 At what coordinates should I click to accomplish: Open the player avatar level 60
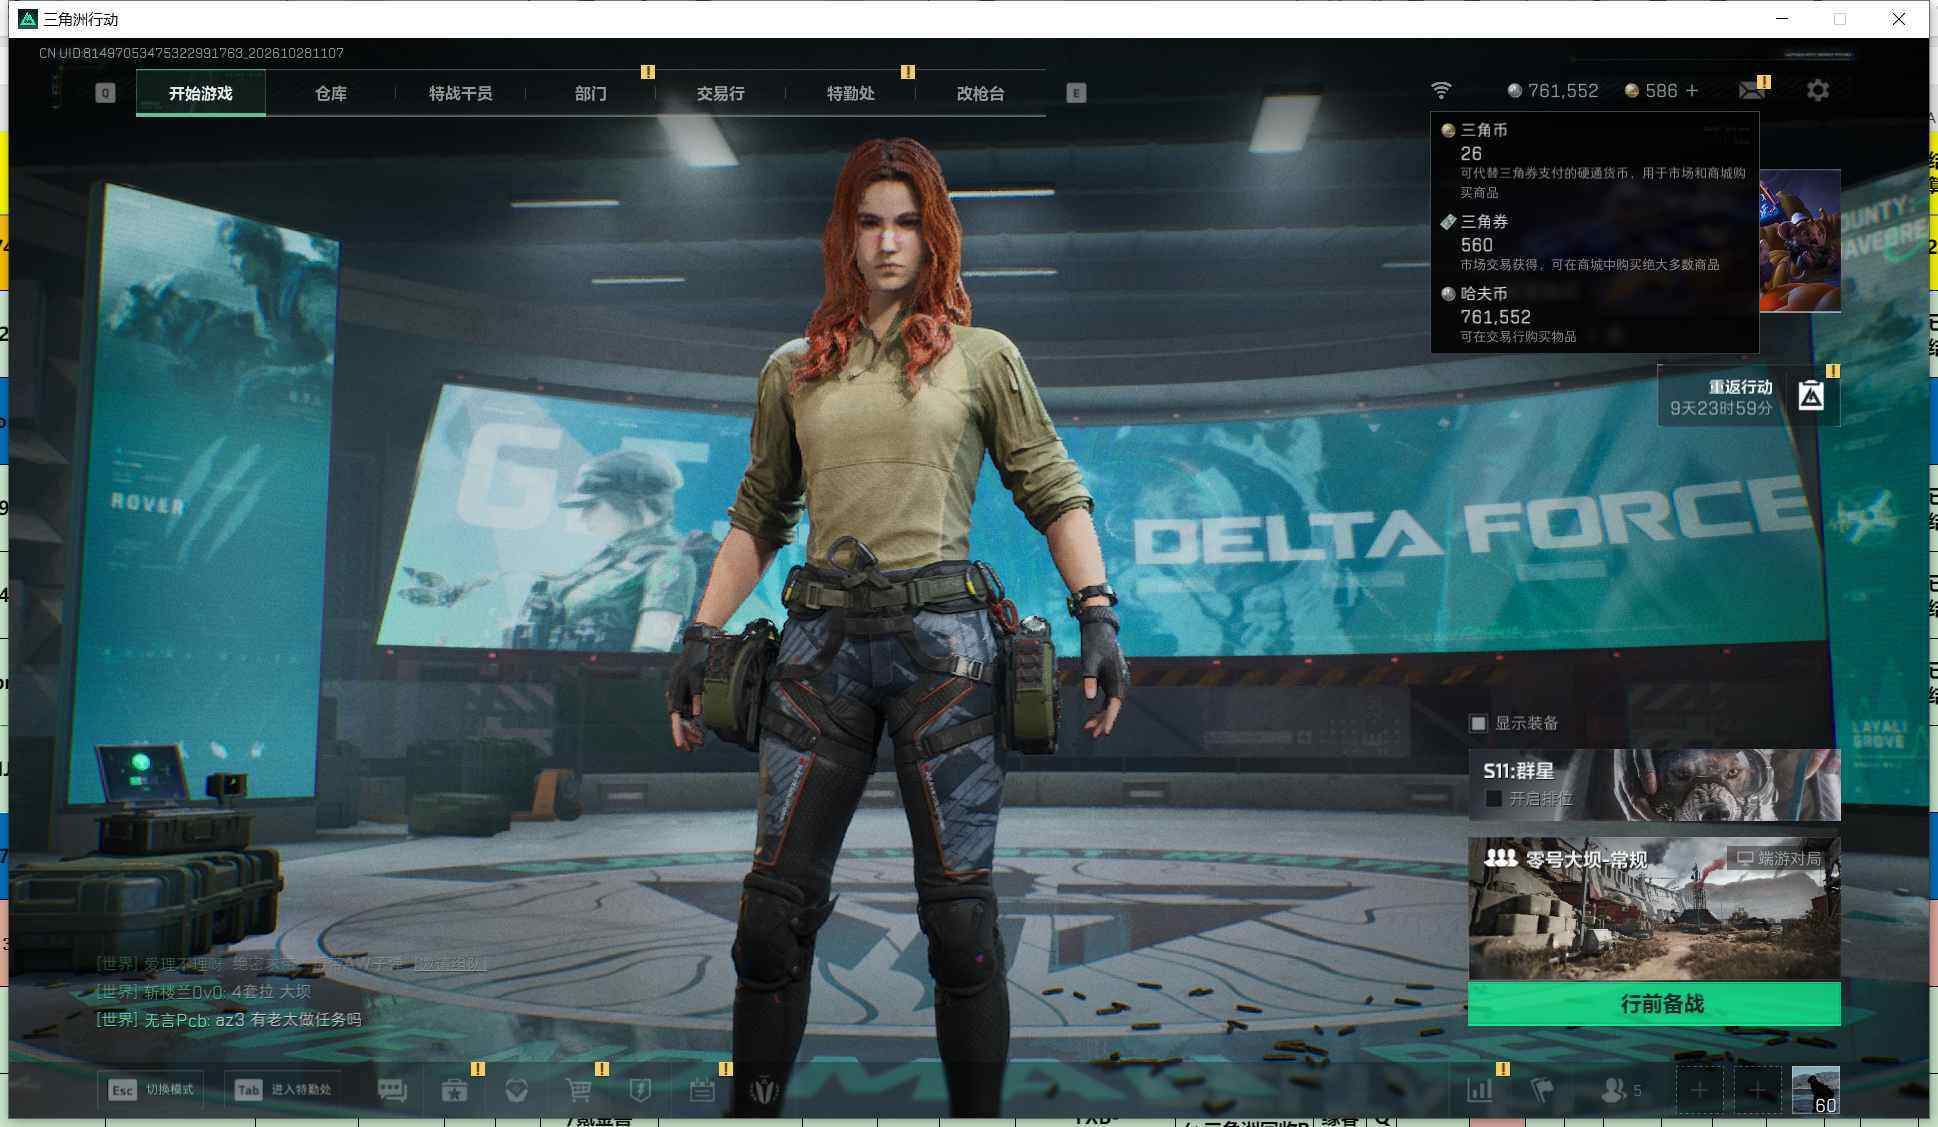pyautogui.click(x=1815, y=1090)
